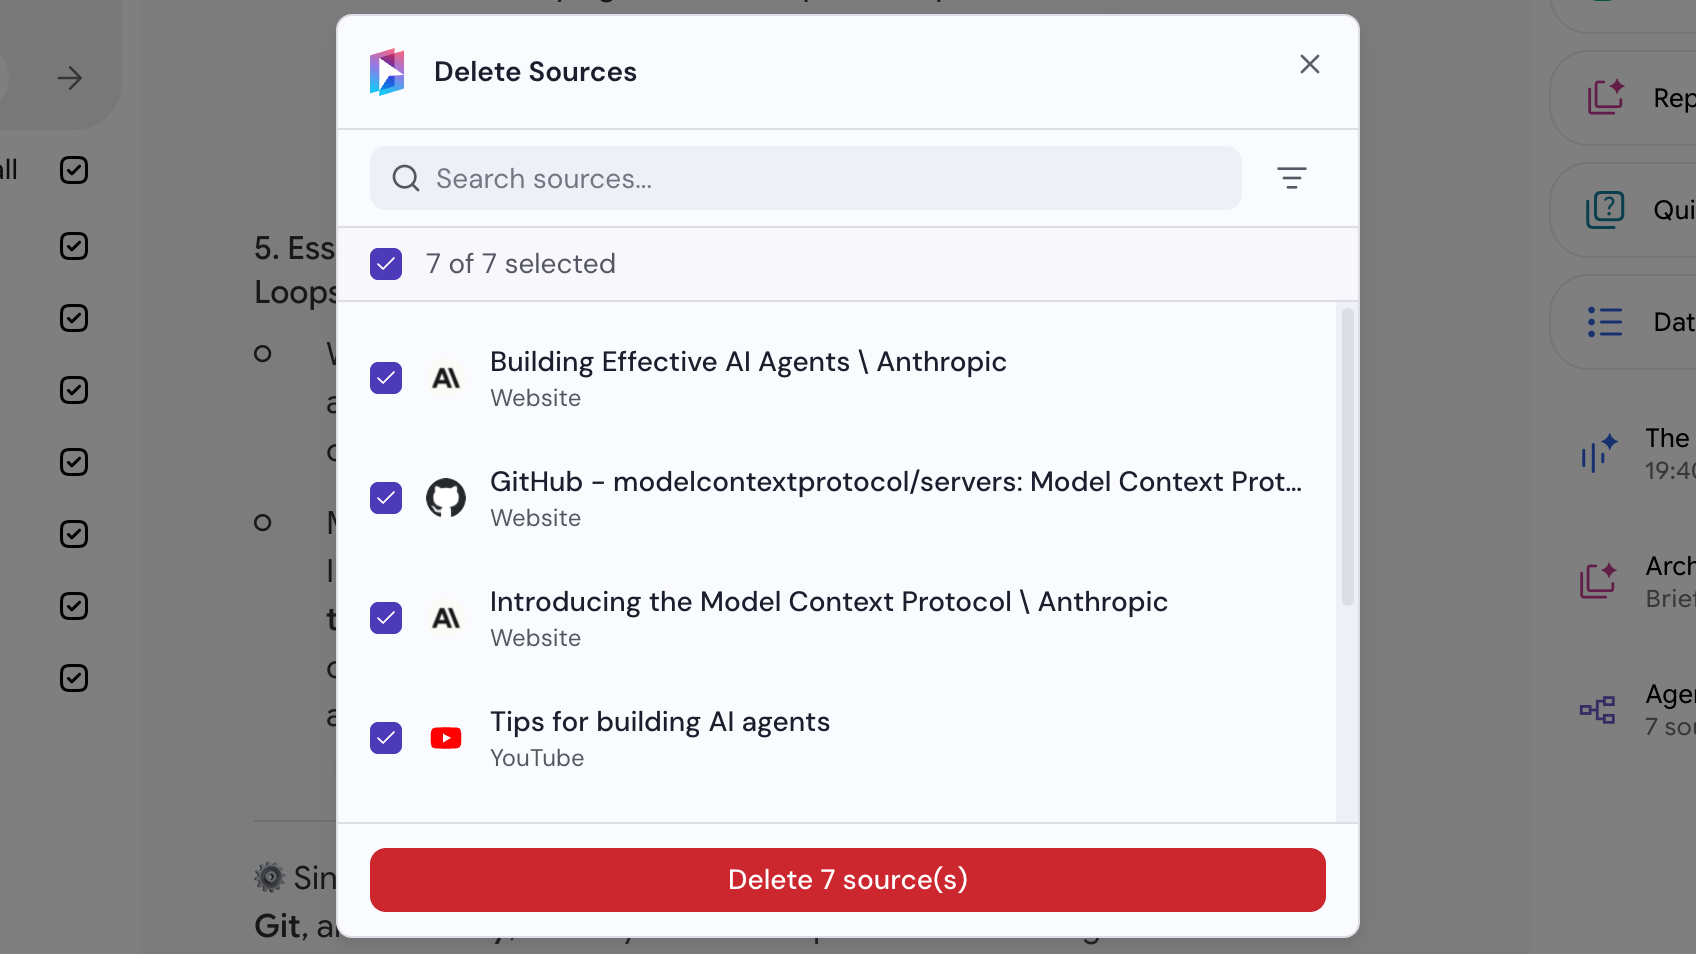Click the GitHub logo icon
This screenshot has width=1696, height=954.
pos(446,498)
